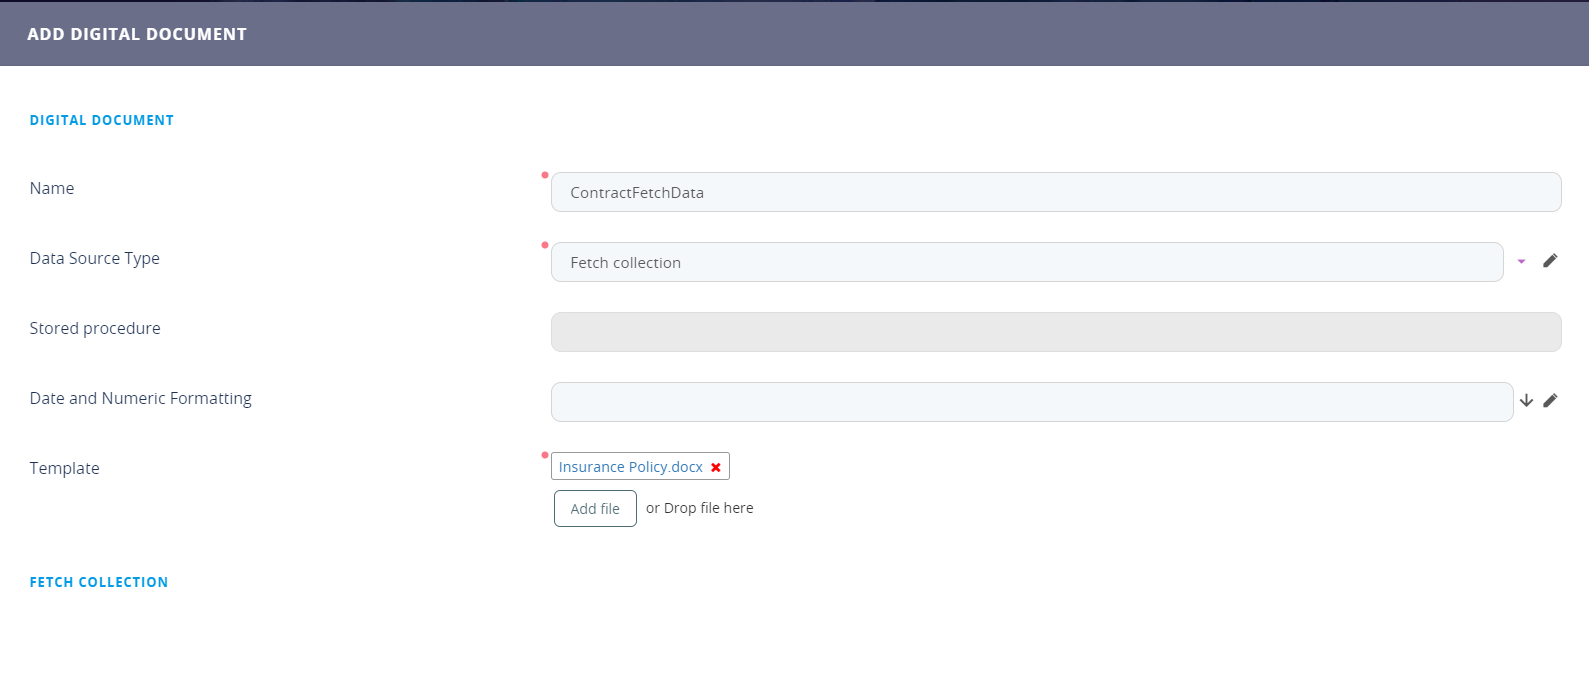Click the greyed-out Stored procedure field
Viewport: 1589px width, 678px height.
[1055, 332]
